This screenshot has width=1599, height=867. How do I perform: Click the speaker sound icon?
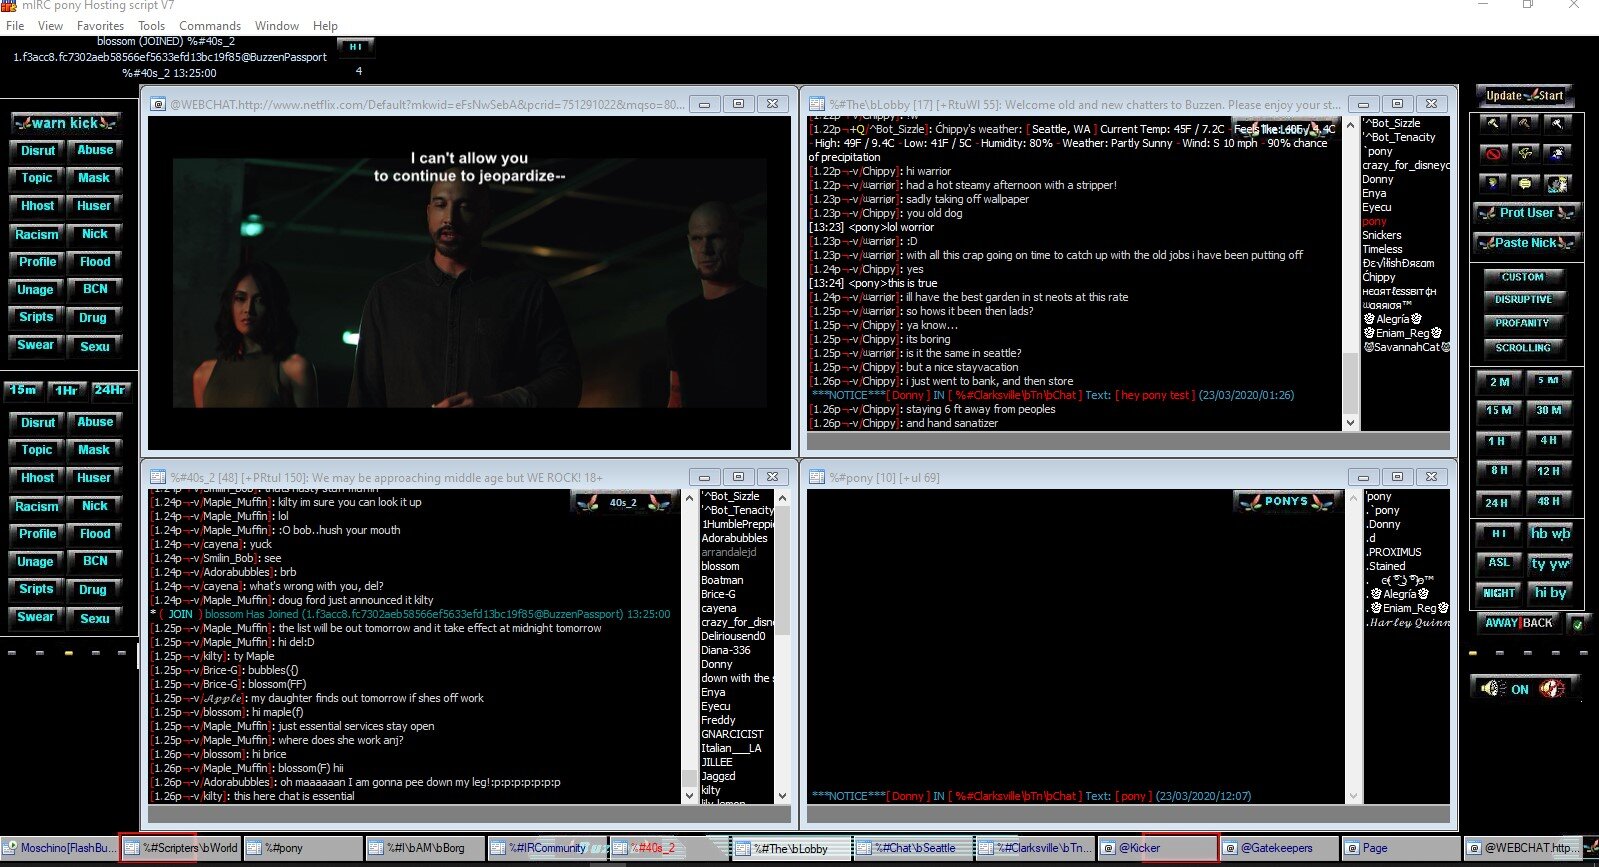coord(1492,689)
